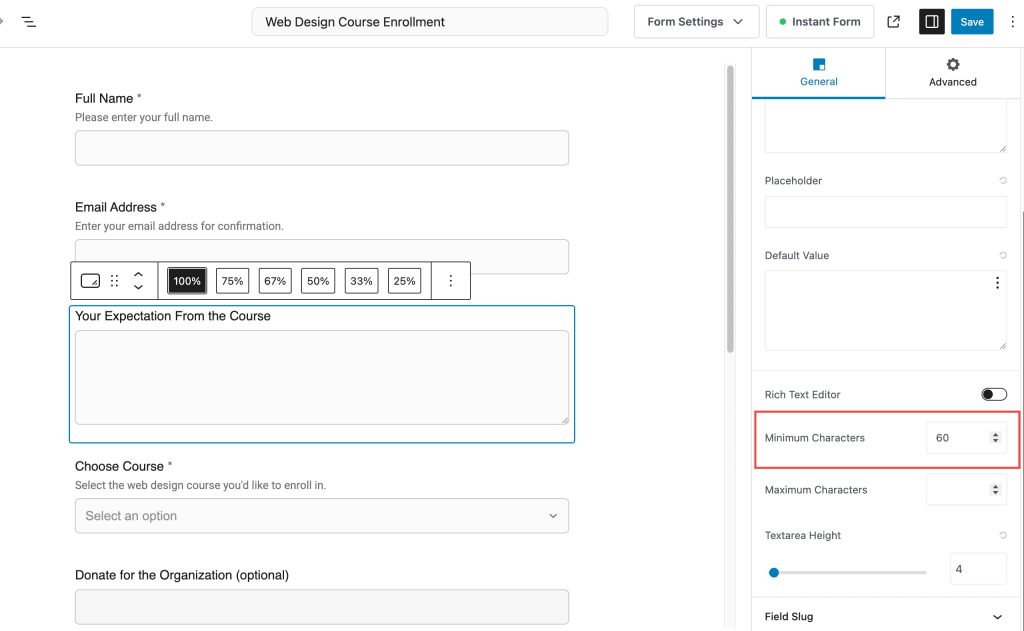Viewport: 1024px width, 631px height.
Task: Switch to the Advanced tab
Action: point(952,73)
